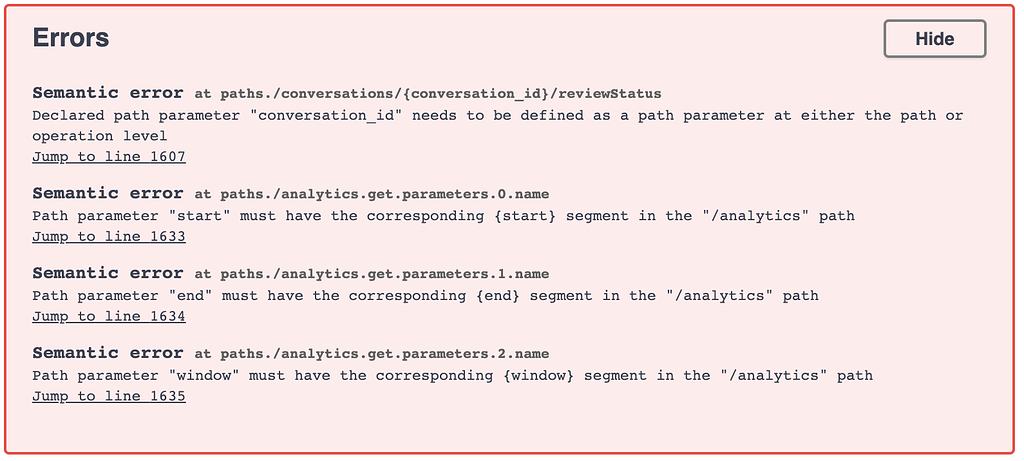
Task: Go to Jump to line 1635 link
Action: (109, 397)
